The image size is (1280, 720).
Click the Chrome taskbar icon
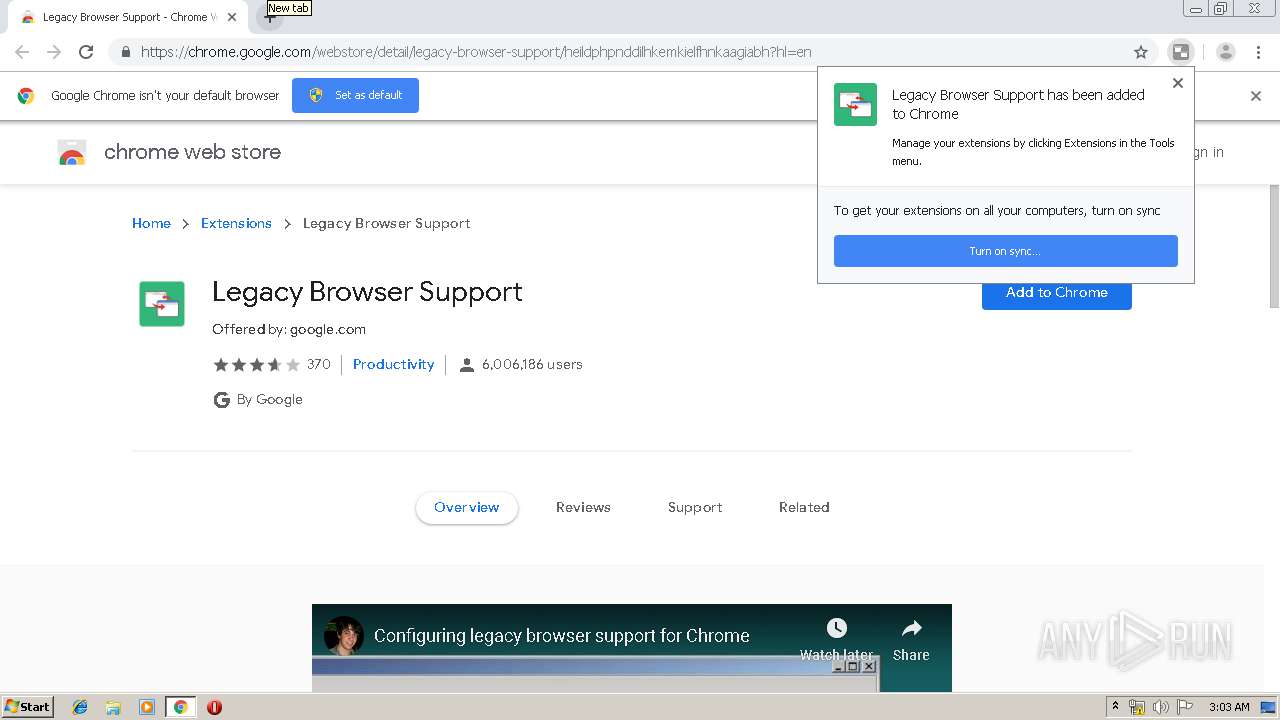[180, 707]
